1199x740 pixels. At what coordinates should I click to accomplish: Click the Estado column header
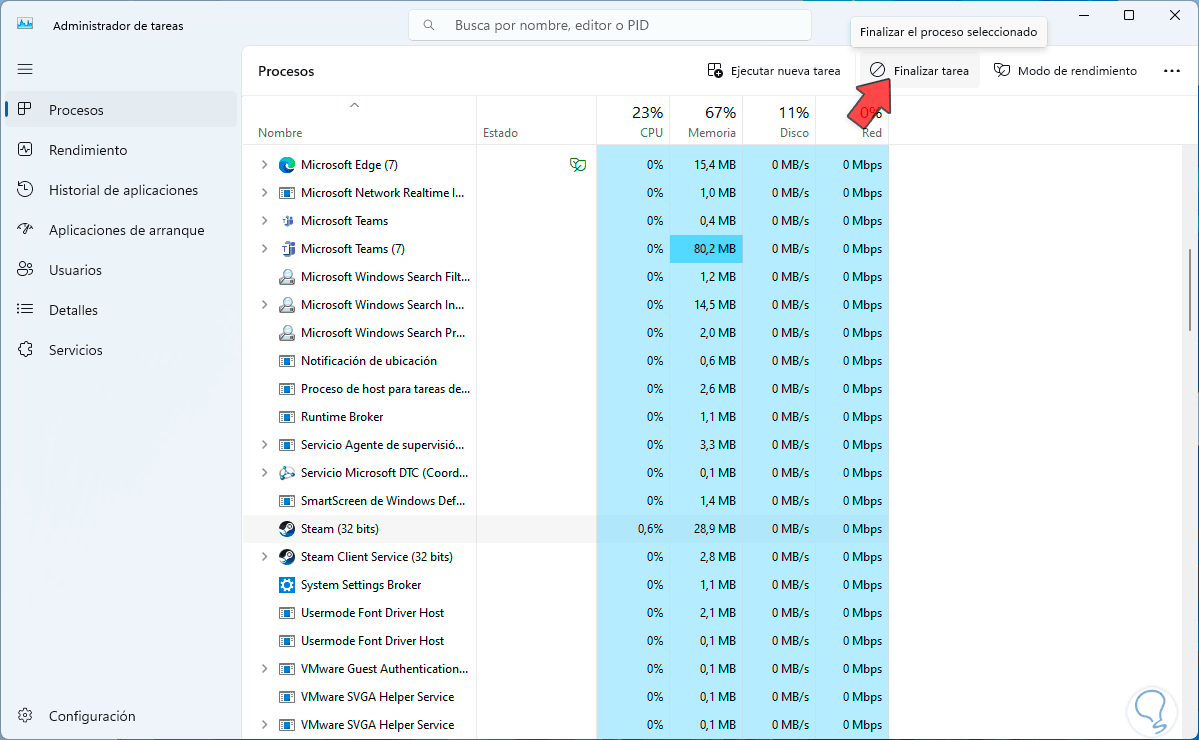point(536,121)
